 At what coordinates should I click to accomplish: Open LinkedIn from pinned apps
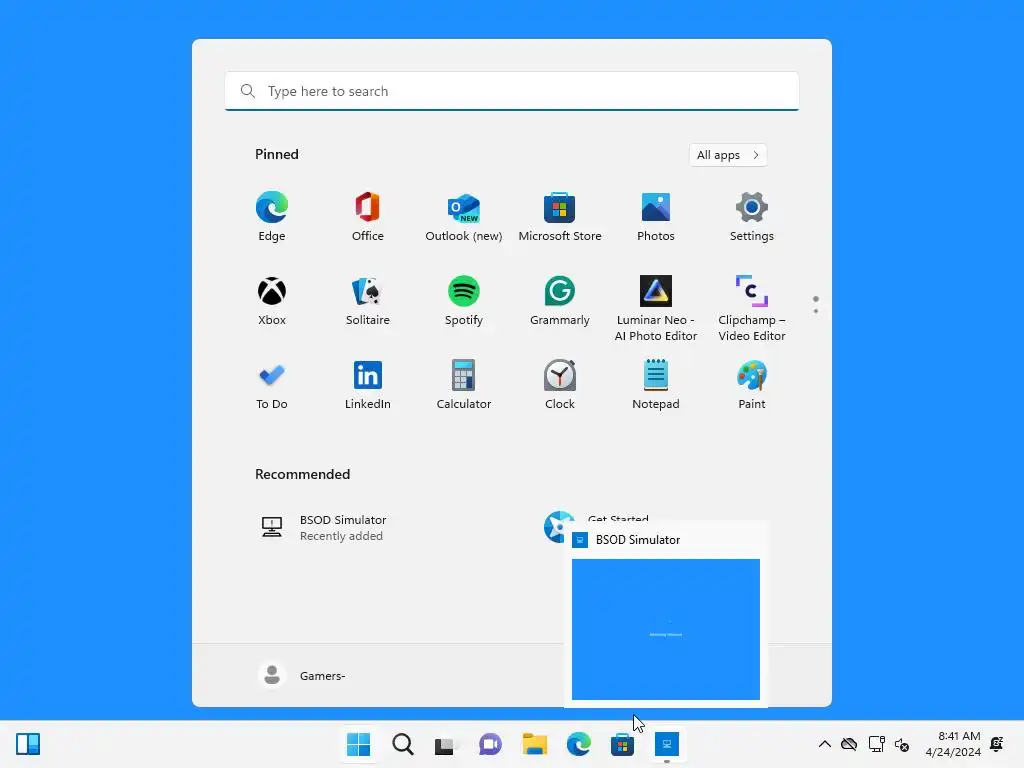(368, 385)
